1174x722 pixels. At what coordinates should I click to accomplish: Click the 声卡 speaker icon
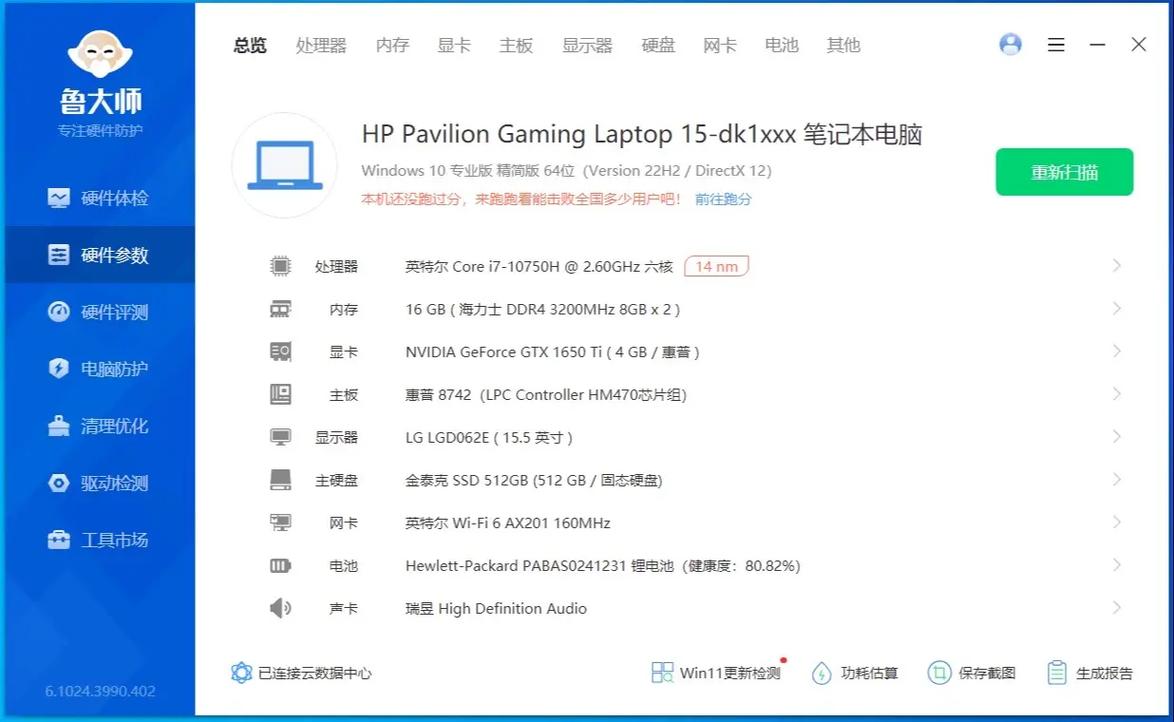point(281,608)
